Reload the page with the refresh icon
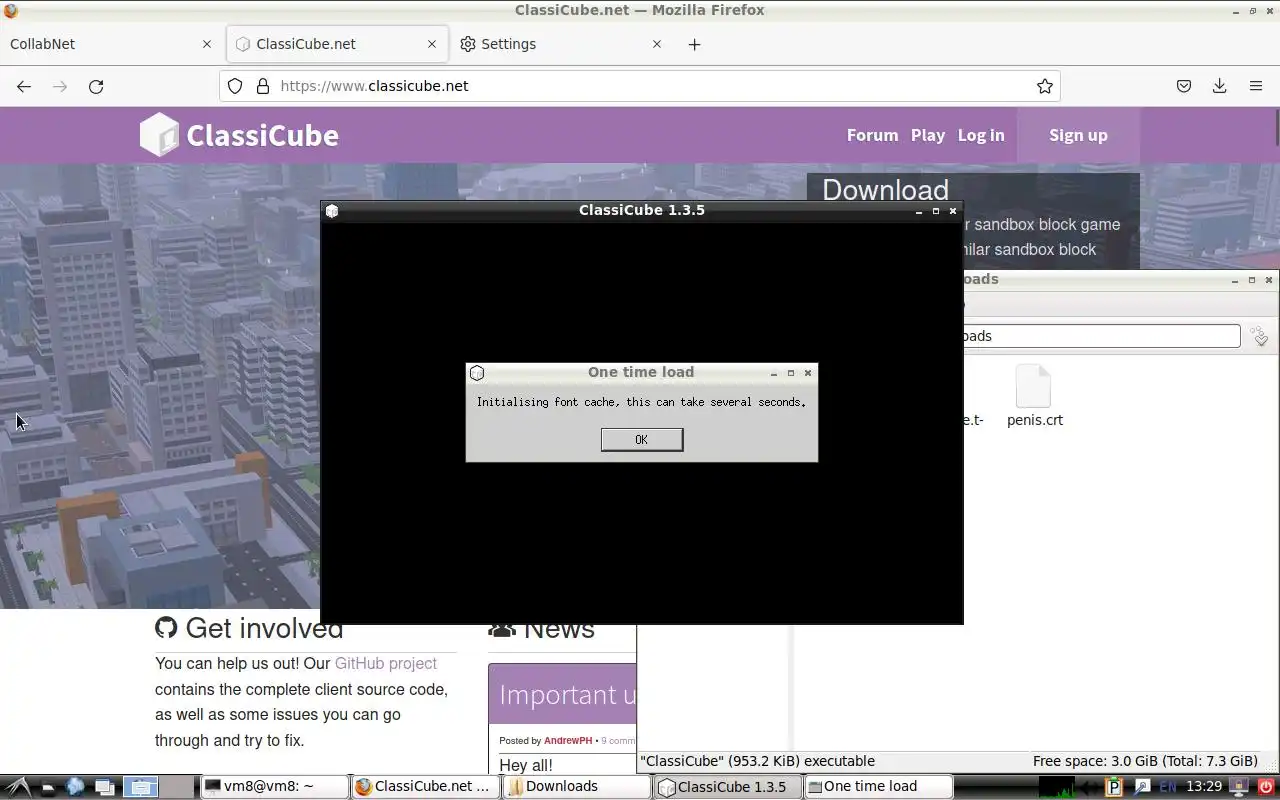The width and height of the screenshot is (1280, 800). click(x=96, y=86)
